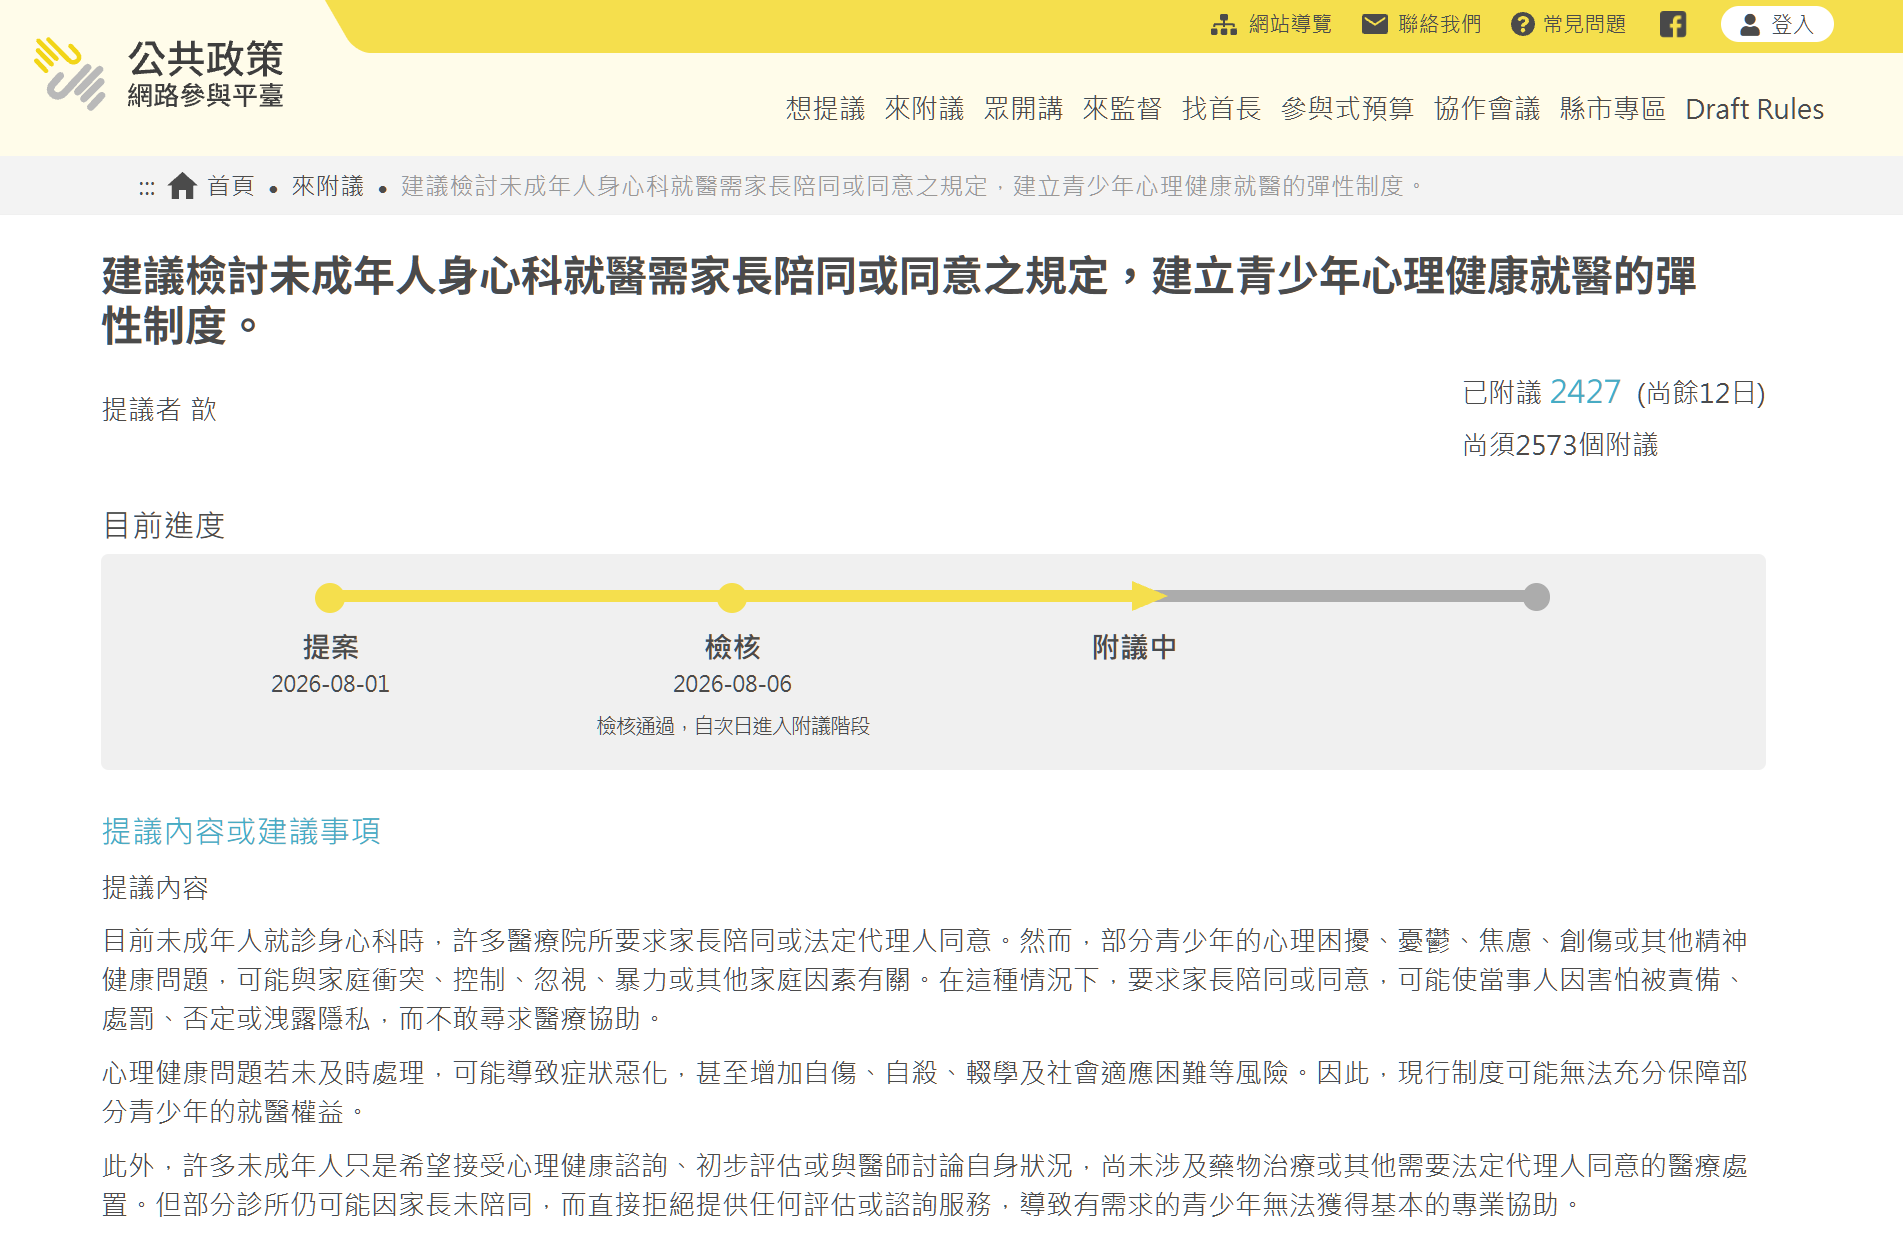
Task: Click 檢核 timeline marker dot
Action: click(732, 598)
